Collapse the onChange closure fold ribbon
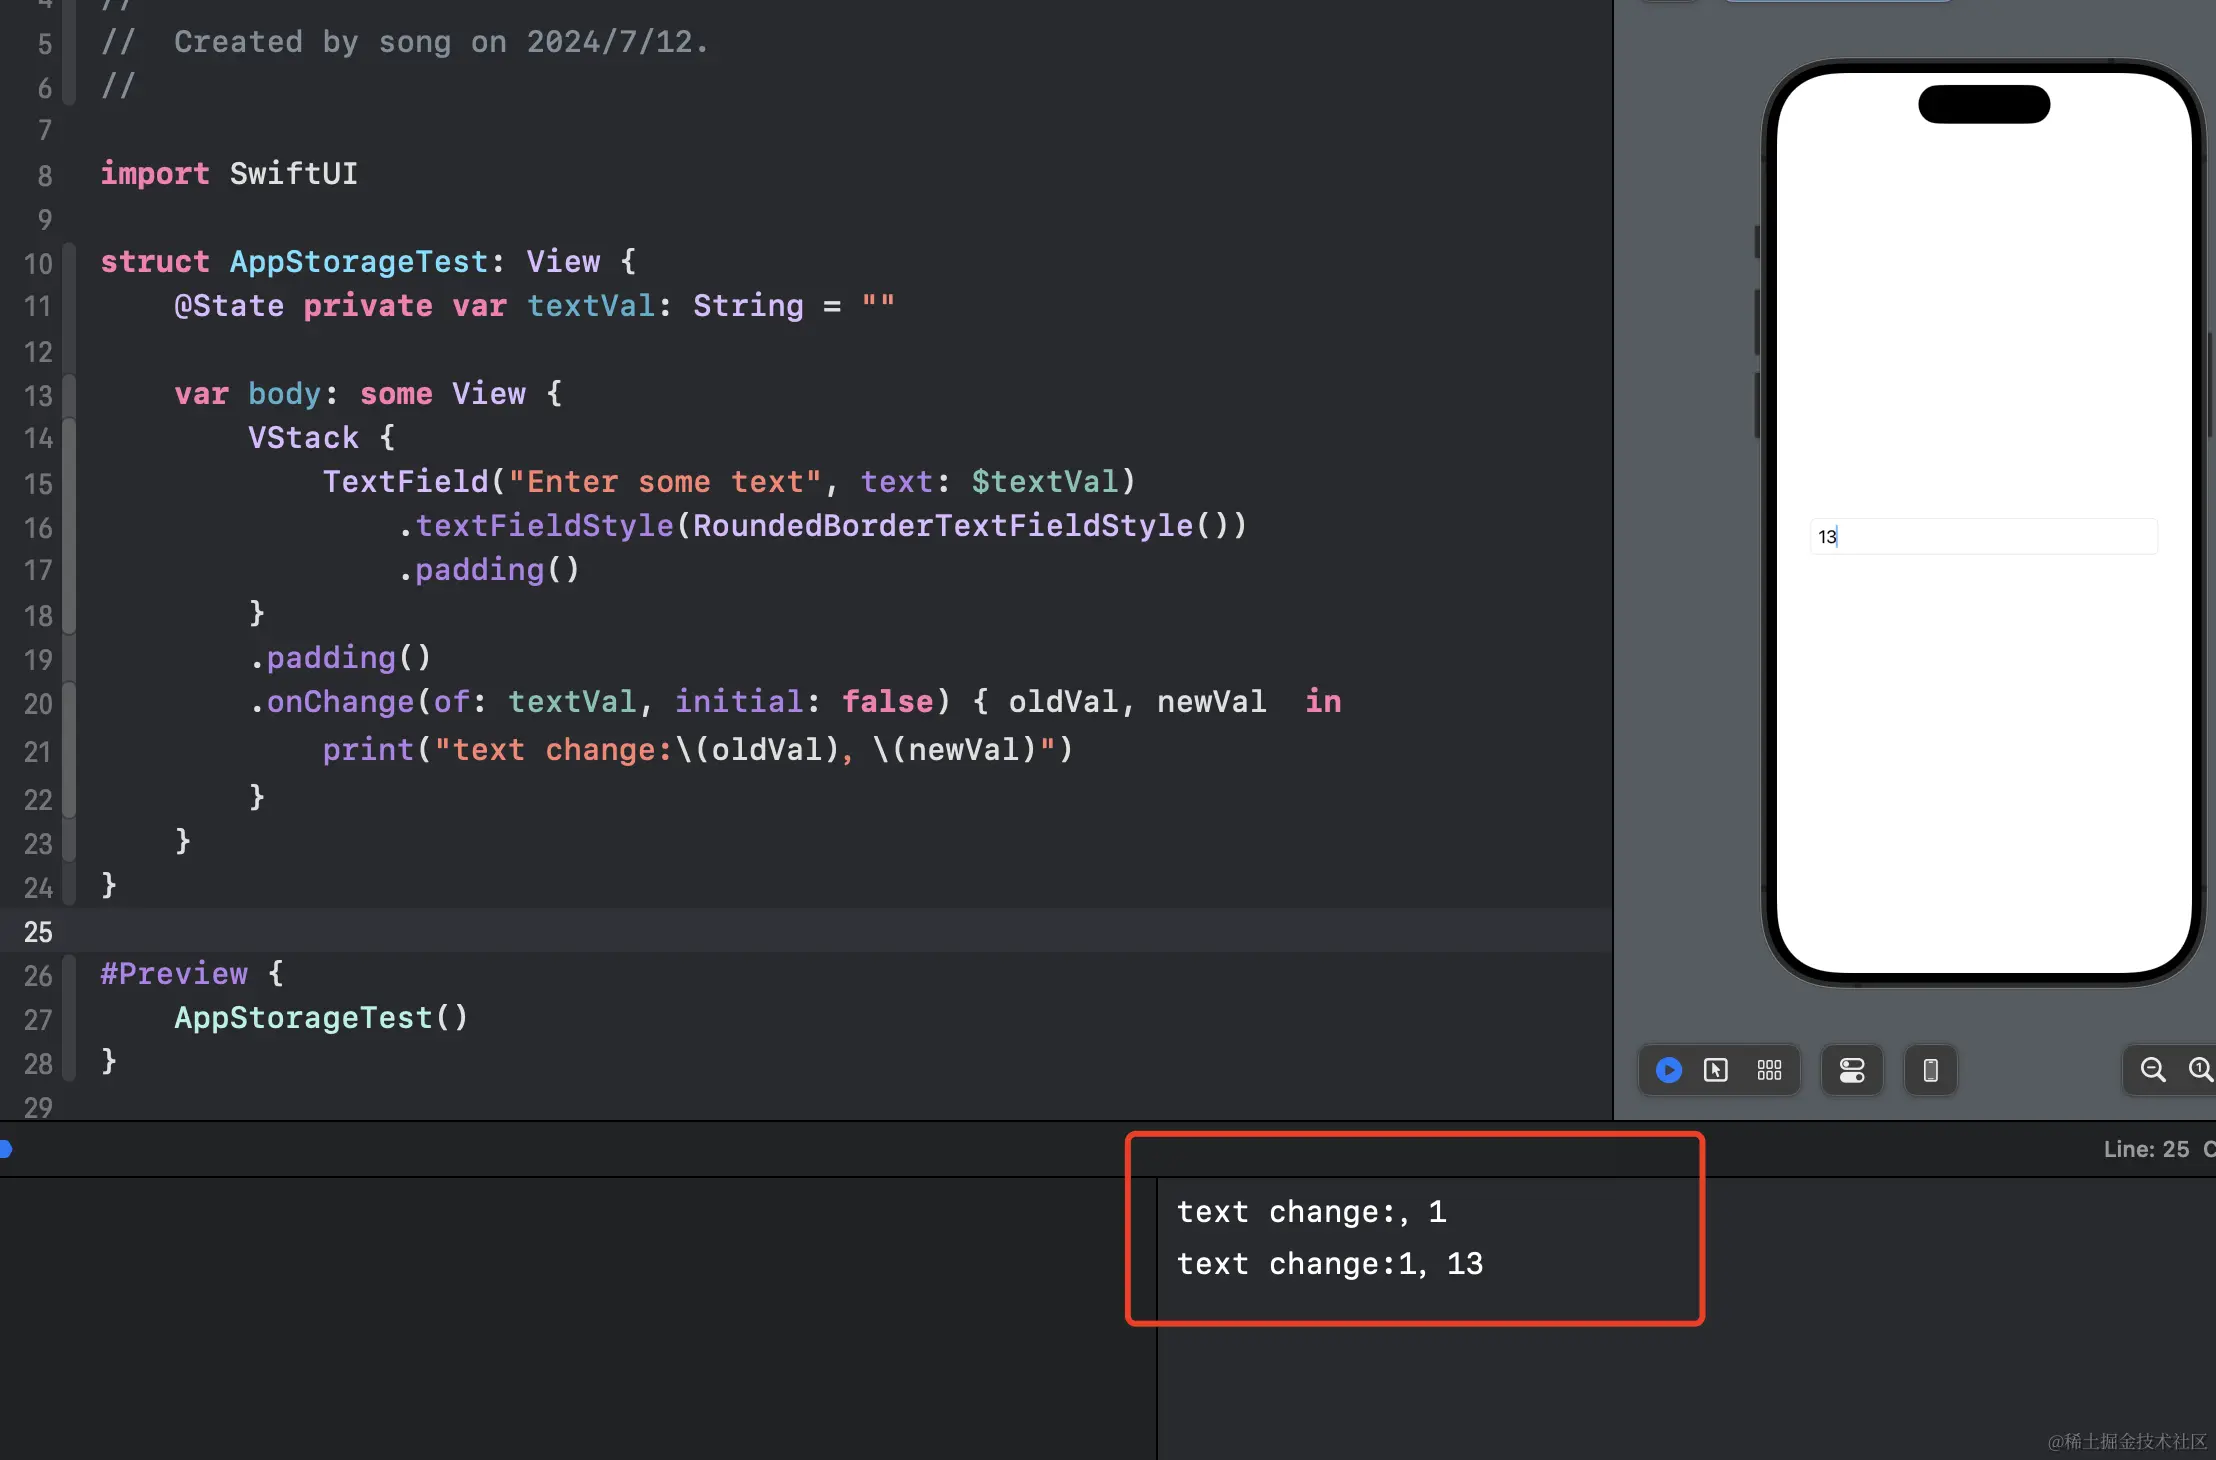Viewport: 2216px width, 1460px height. coord(69,750)
